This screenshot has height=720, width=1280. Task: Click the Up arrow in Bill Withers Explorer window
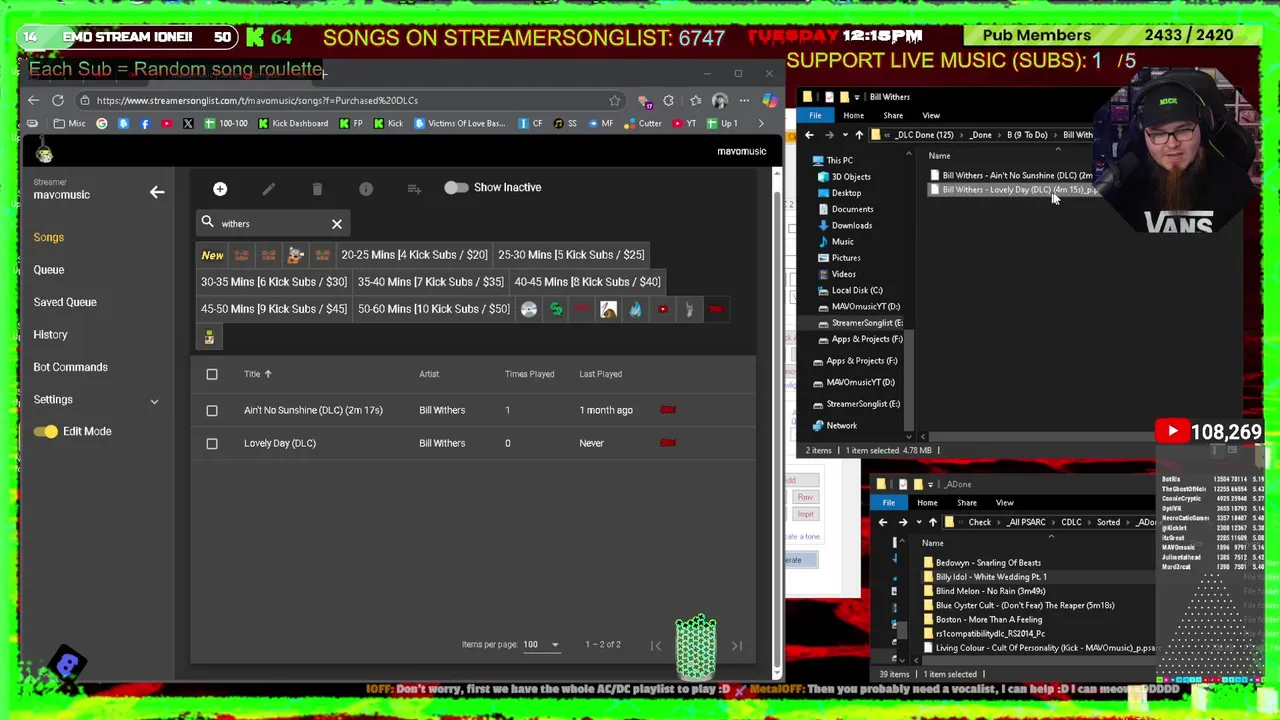(x=858, y=135)
